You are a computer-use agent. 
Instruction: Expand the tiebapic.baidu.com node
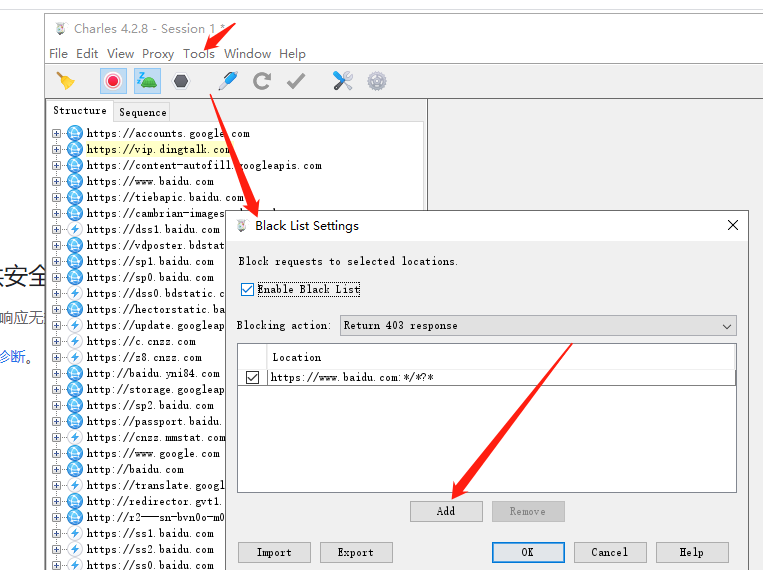coord(56,197)
